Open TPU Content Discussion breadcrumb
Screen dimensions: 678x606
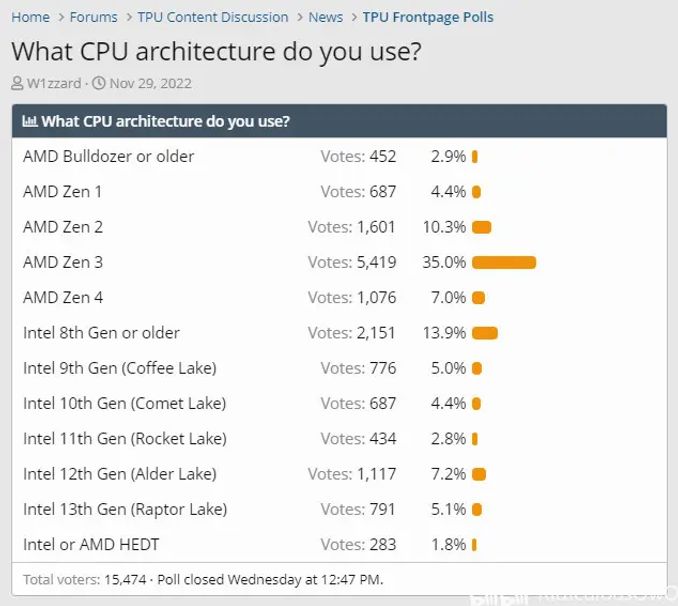[x=213, y=17]
